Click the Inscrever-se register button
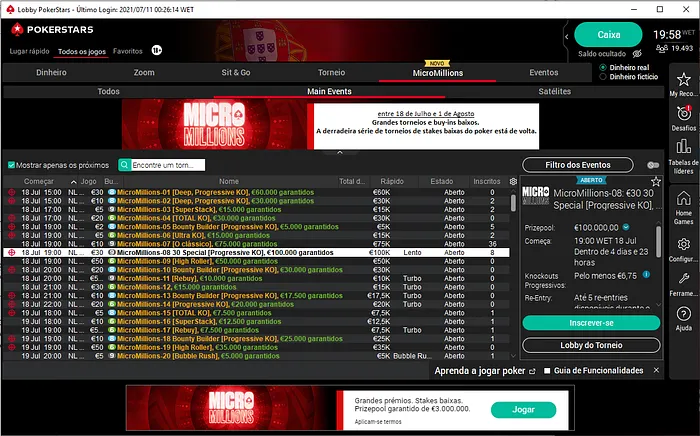The height and width of the screenshot is (436, 700). tap(591, 323)
